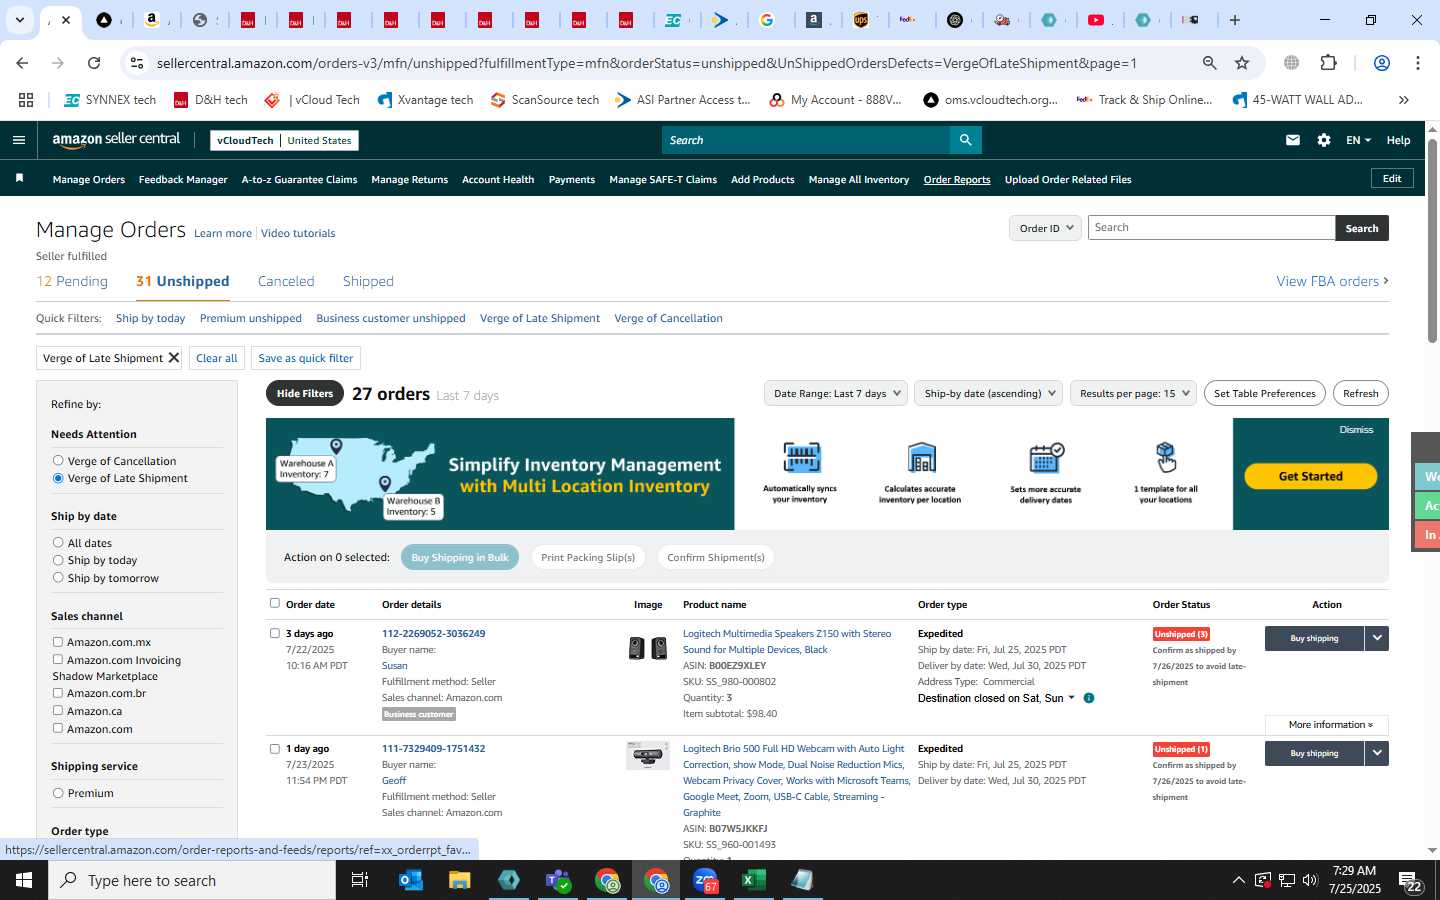The image size is (1440, 900).
Task: Check the Amazon.com.br sales channel
Action: click(58, 693)
